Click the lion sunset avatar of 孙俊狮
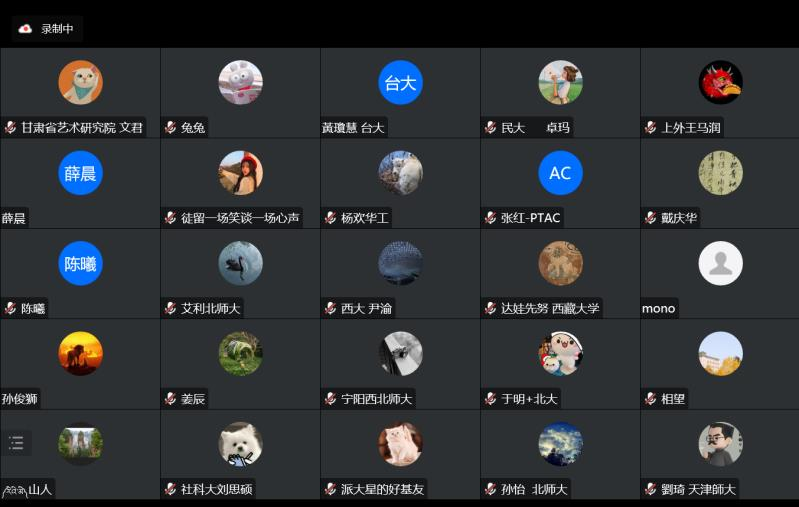This screenshot has width=799, height=507. (81, 354)
